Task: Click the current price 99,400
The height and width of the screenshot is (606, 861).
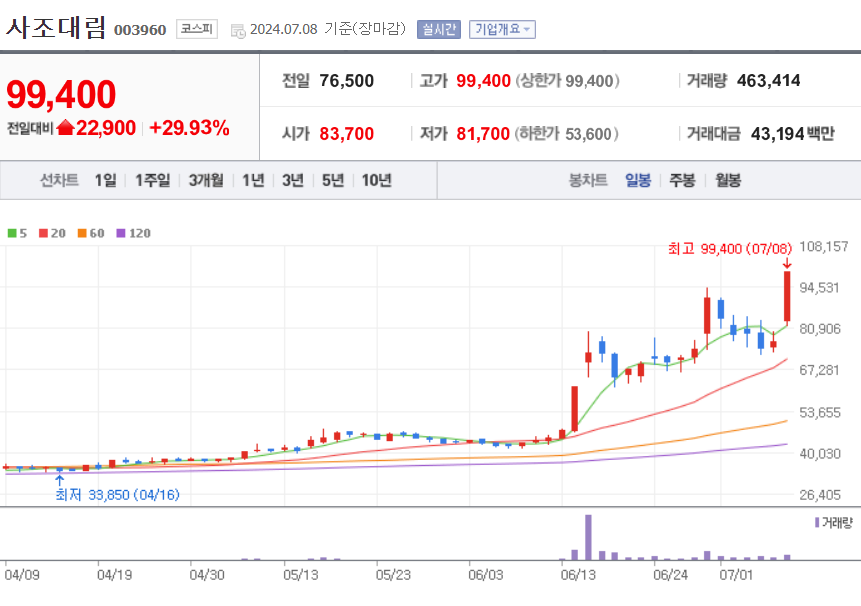Action: (61, 94)
